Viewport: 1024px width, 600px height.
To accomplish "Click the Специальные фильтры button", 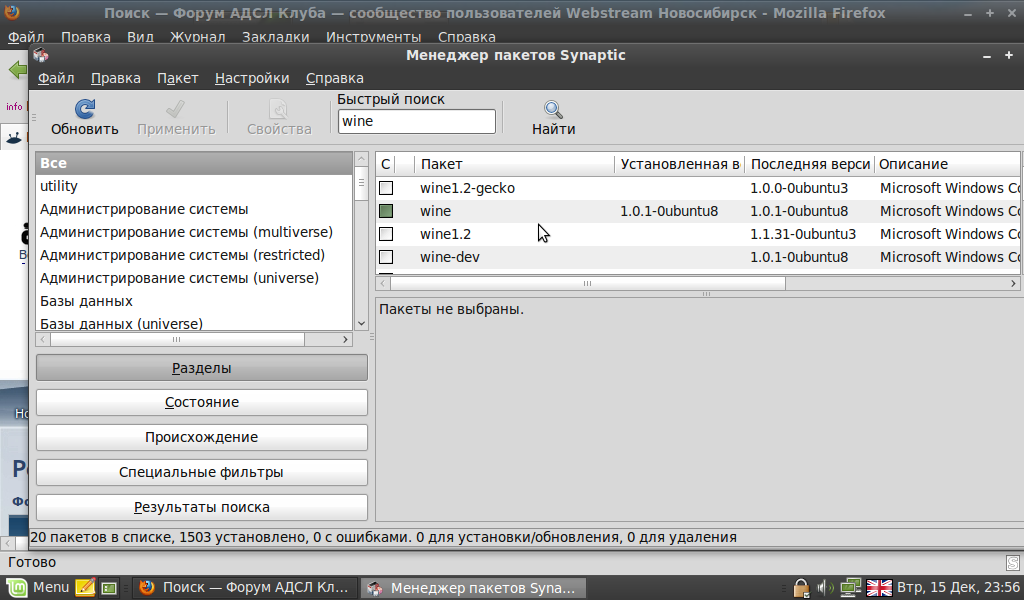I will pos(202,472).
